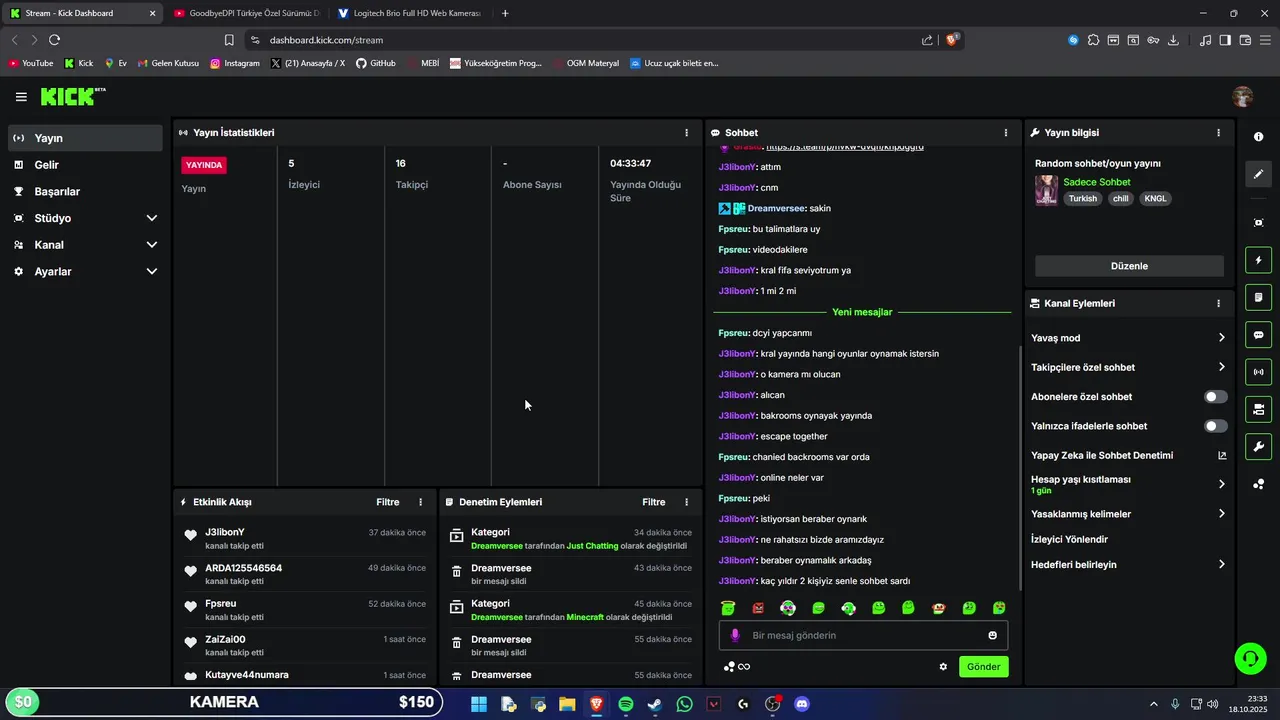This screenshot has width=1280, height=720.
Task: Open Hedefleri belirleyin settings
Action: 1128,565
